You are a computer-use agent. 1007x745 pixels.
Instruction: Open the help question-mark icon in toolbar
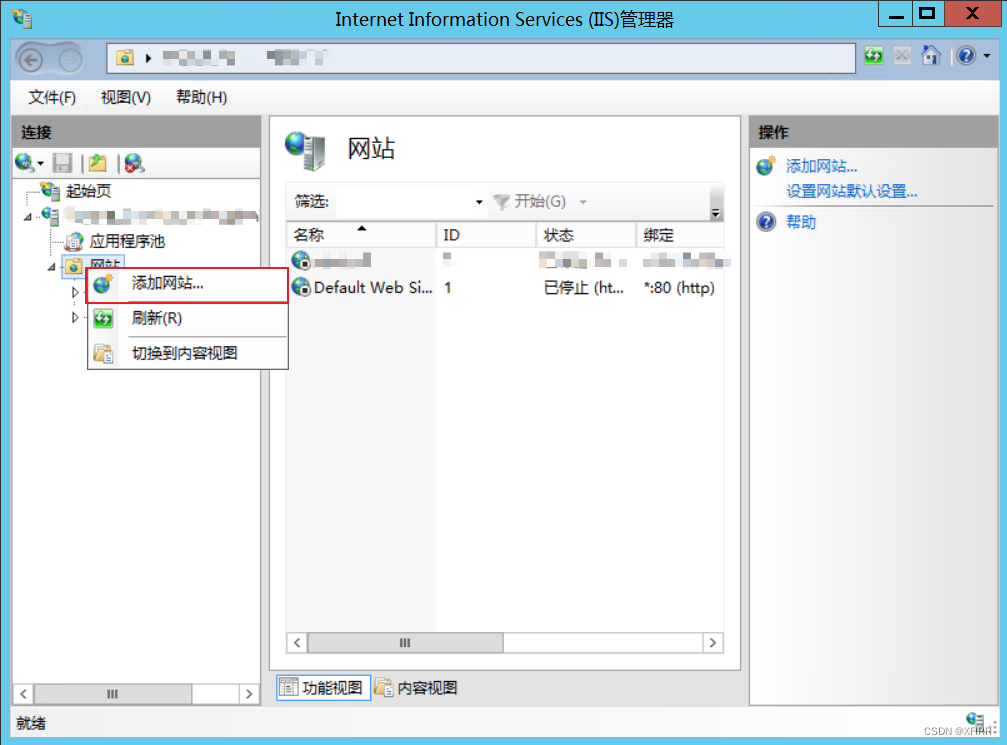tap(966, 56)
